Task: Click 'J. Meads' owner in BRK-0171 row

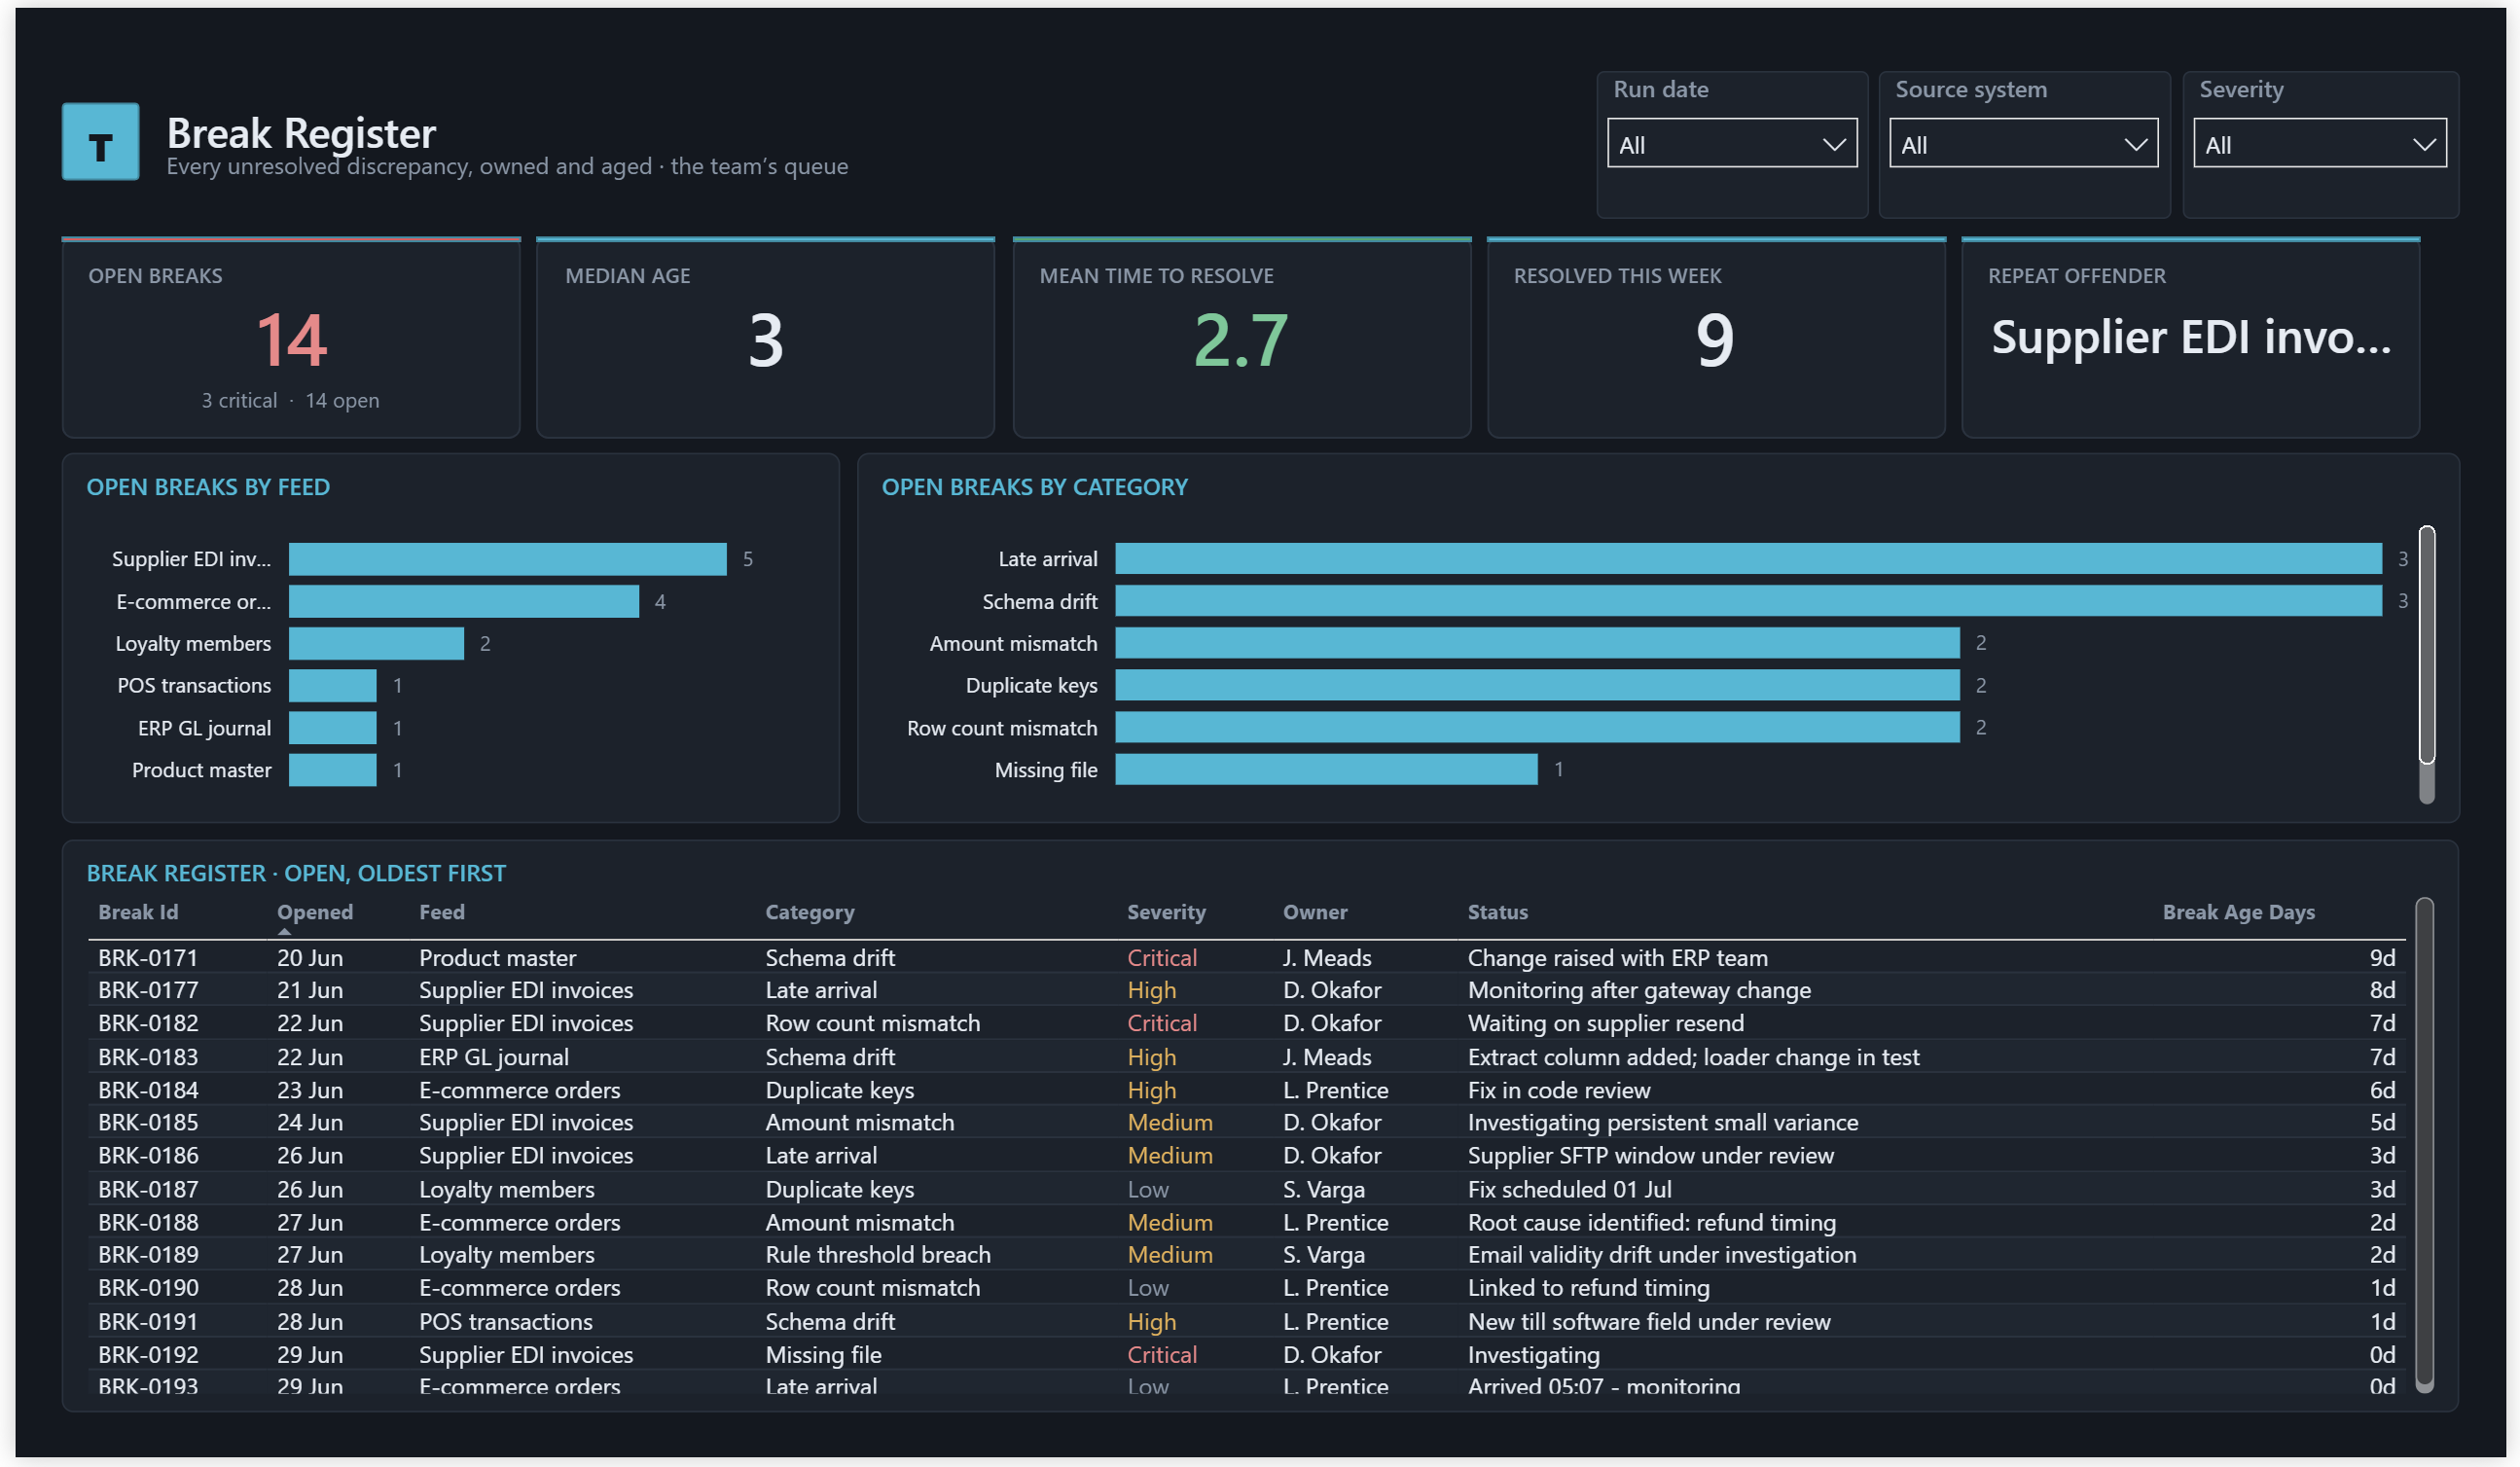Action: click(1327, 958)
